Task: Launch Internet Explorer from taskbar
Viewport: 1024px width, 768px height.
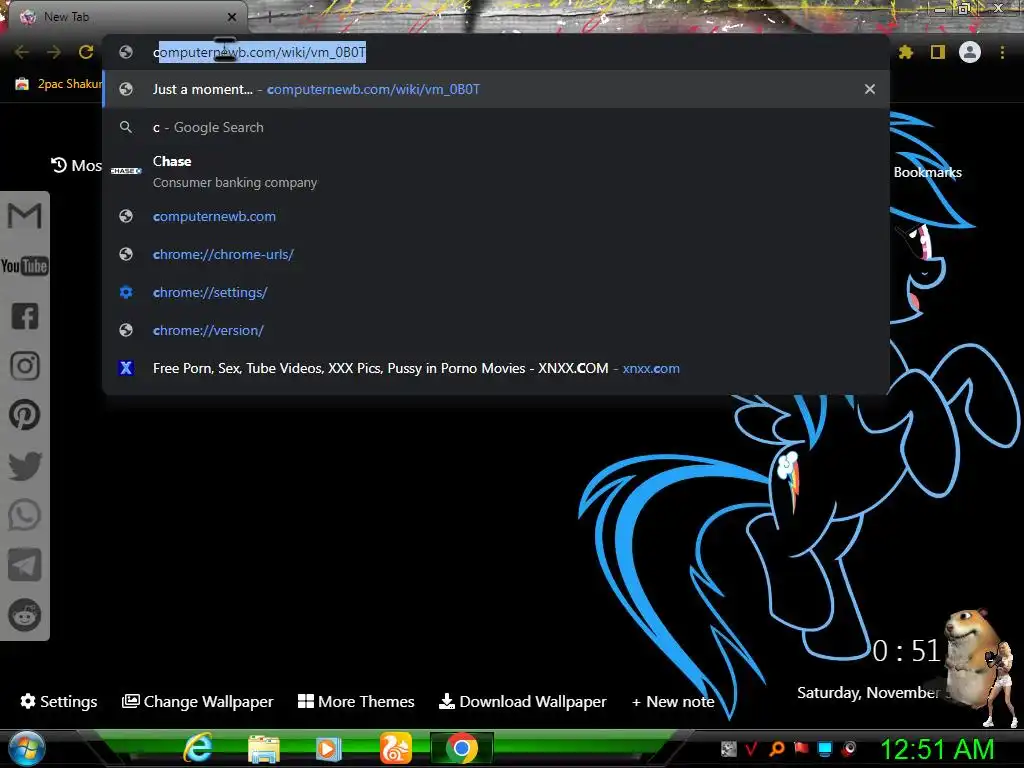Action: pos(197,748)
